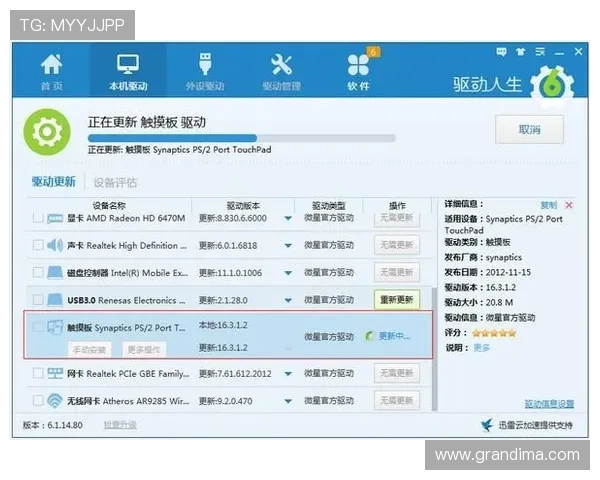Select the 本机驱动 monitor icon tab
Viewport: 600px width, 480px height.
pyautogui.click(x=128, y=72)
